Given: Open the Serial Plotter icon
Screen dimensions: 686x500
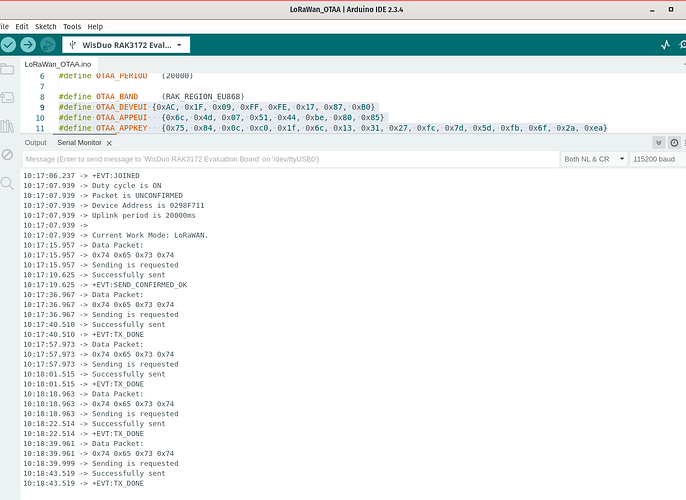Looking at the screenshot, I should pos(665,45).
